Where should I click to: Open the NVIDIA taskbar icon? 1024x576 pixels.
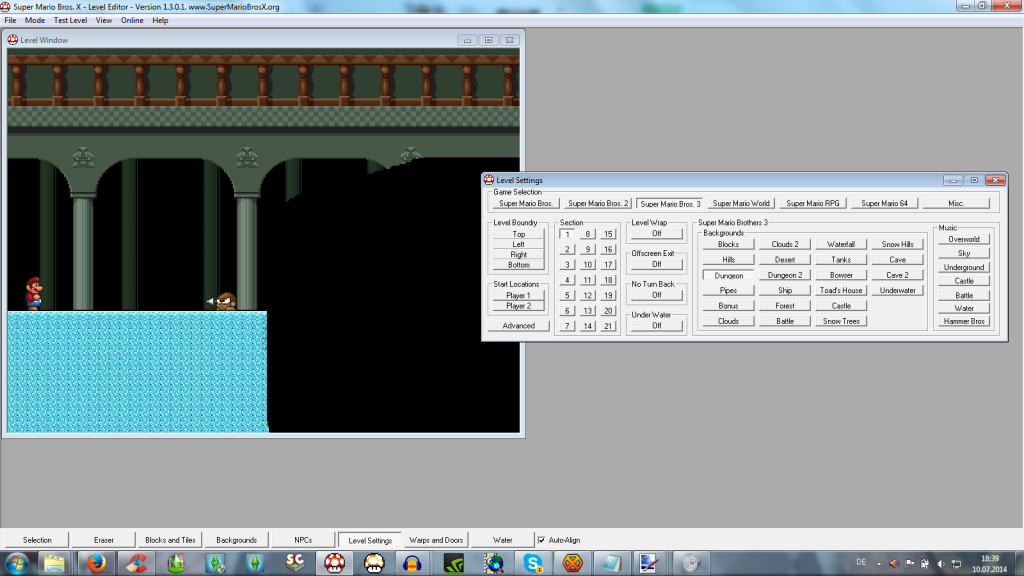[453, 563]
